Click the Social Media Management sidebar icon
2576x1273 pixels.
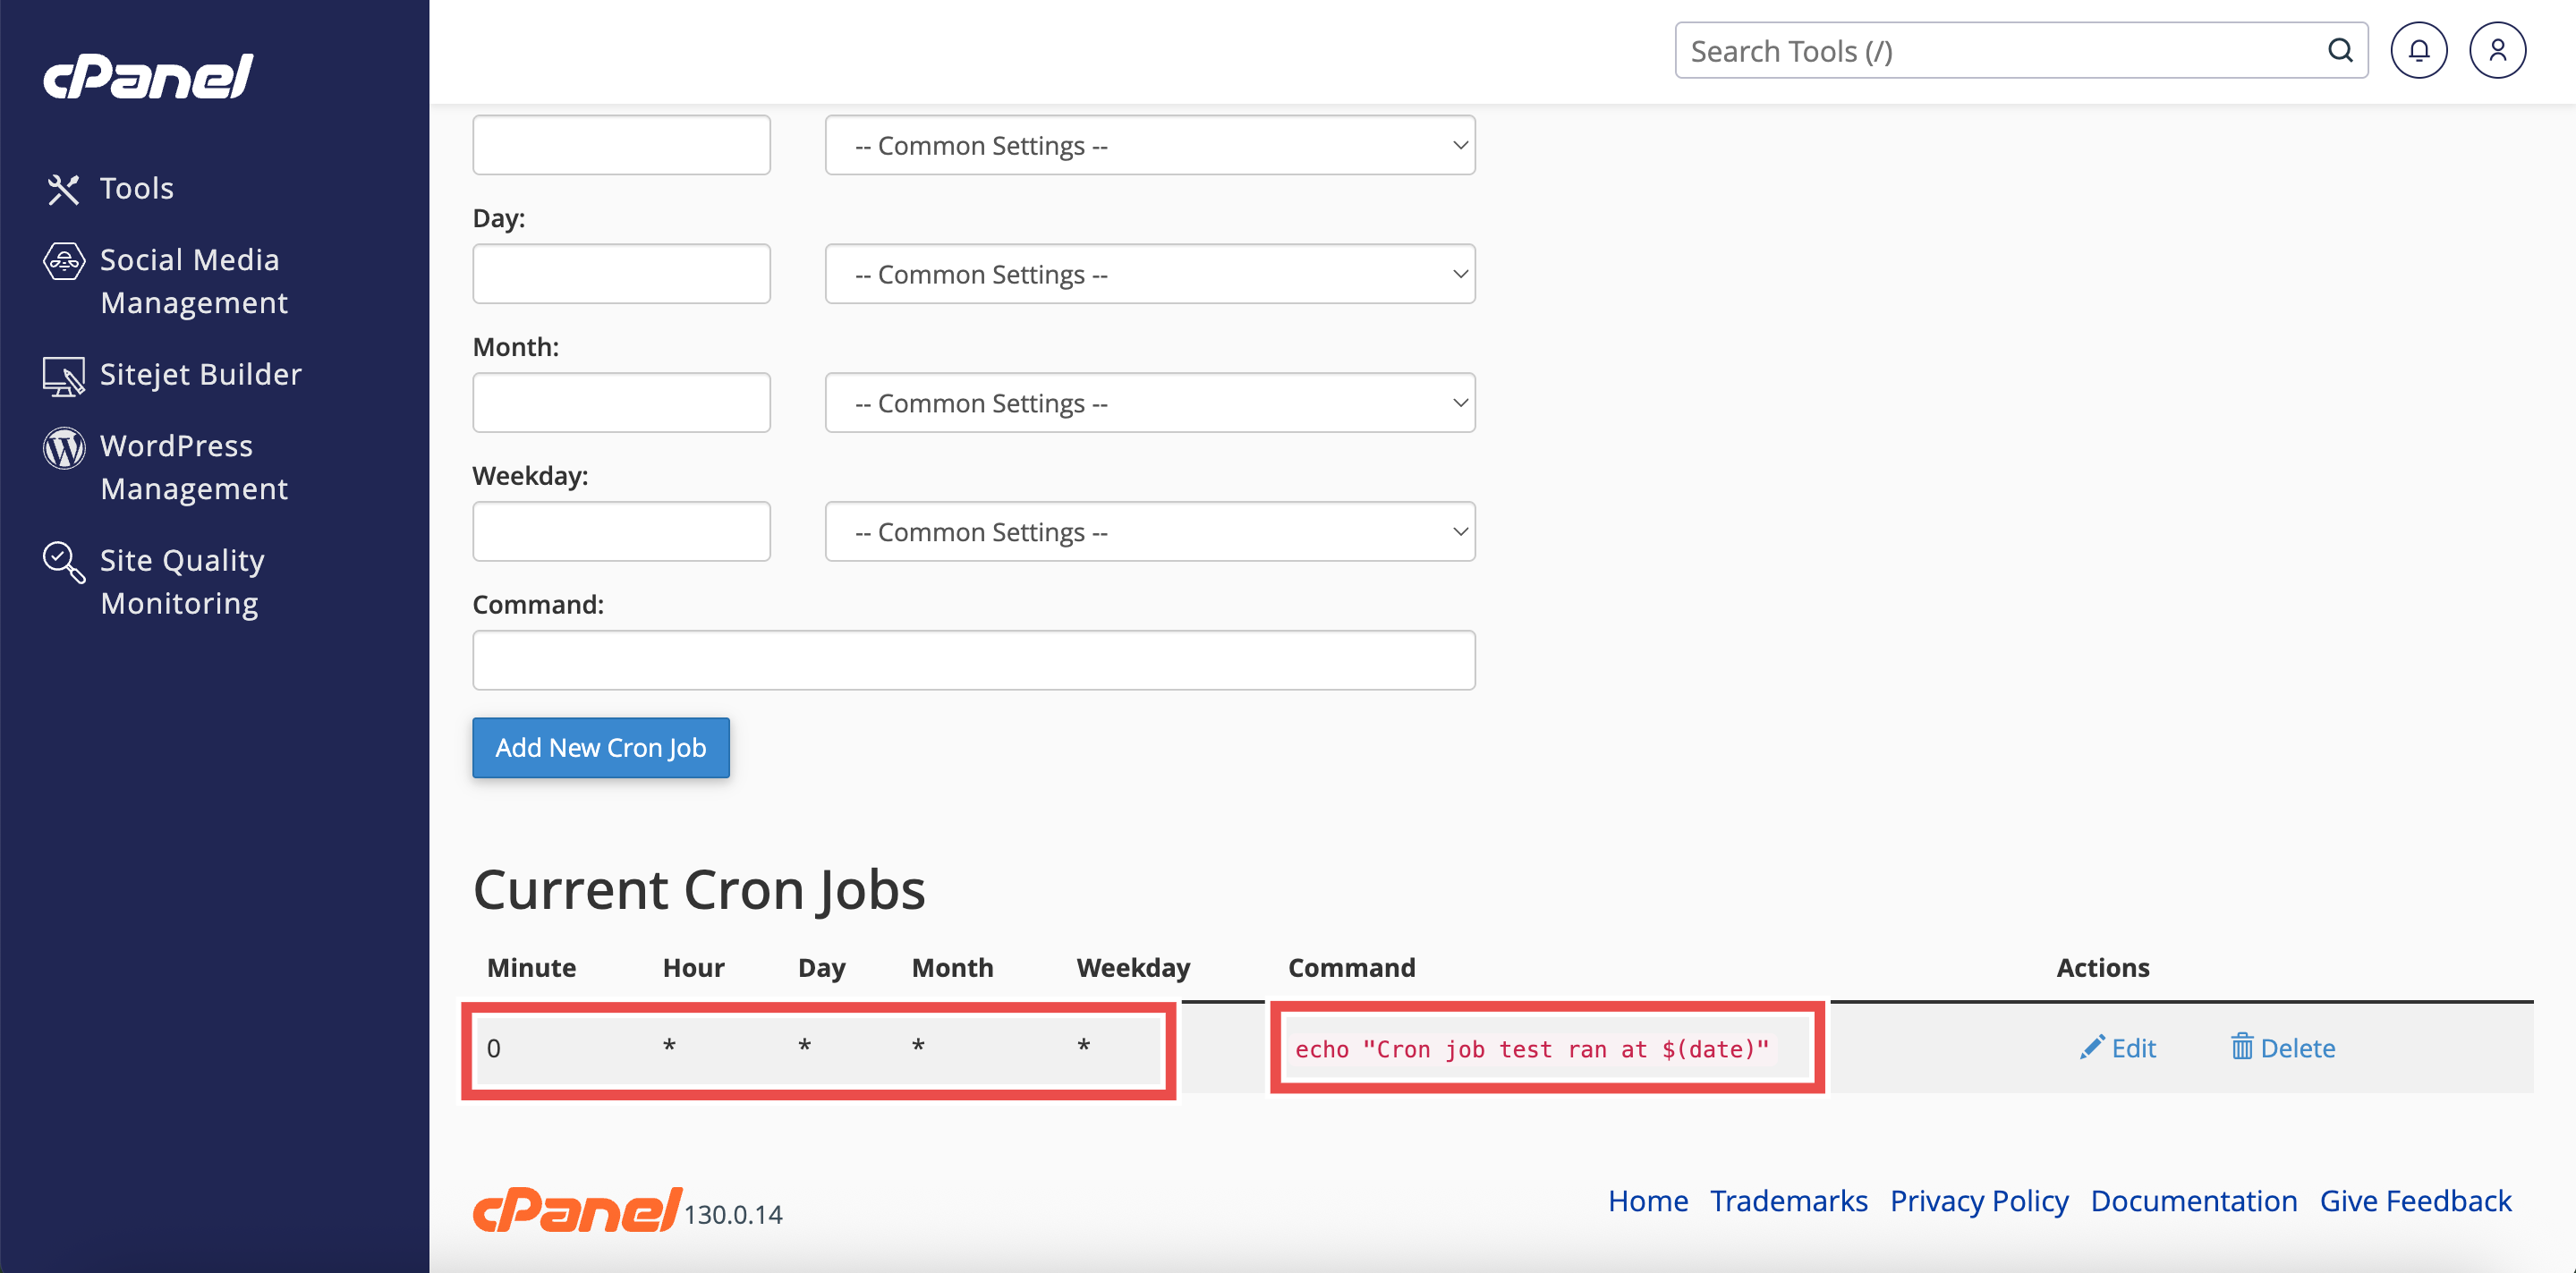(64, 261)
